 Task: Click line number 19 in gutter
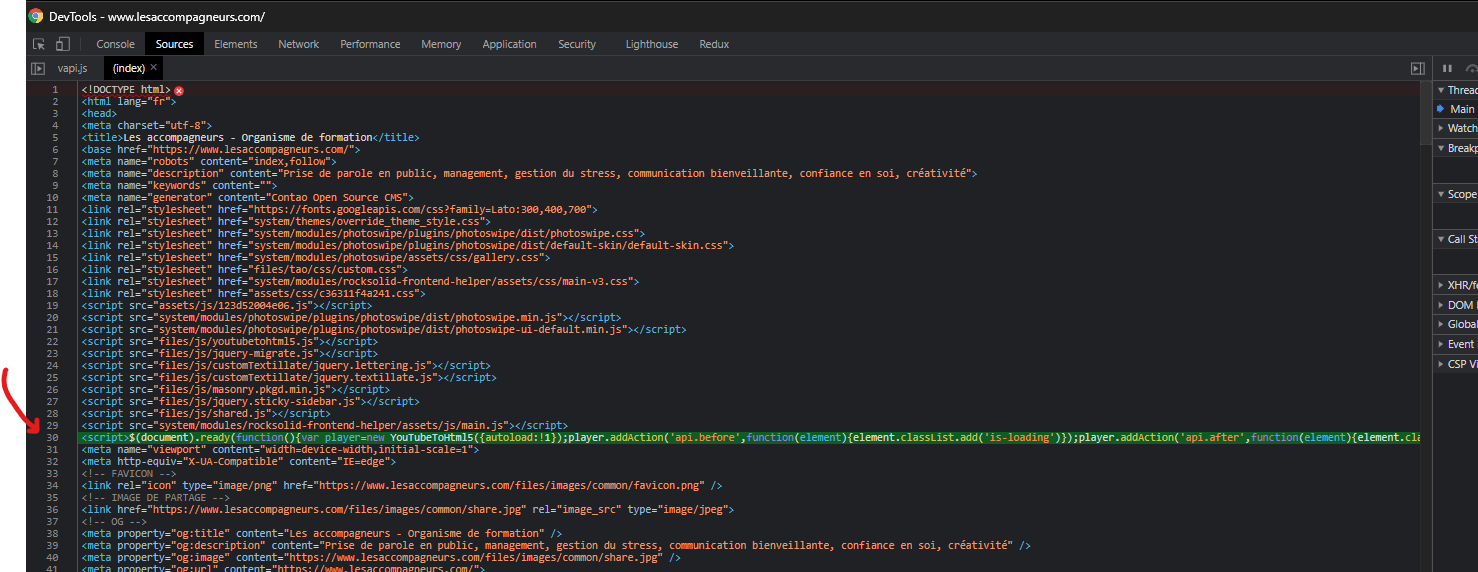pos(54,306)
